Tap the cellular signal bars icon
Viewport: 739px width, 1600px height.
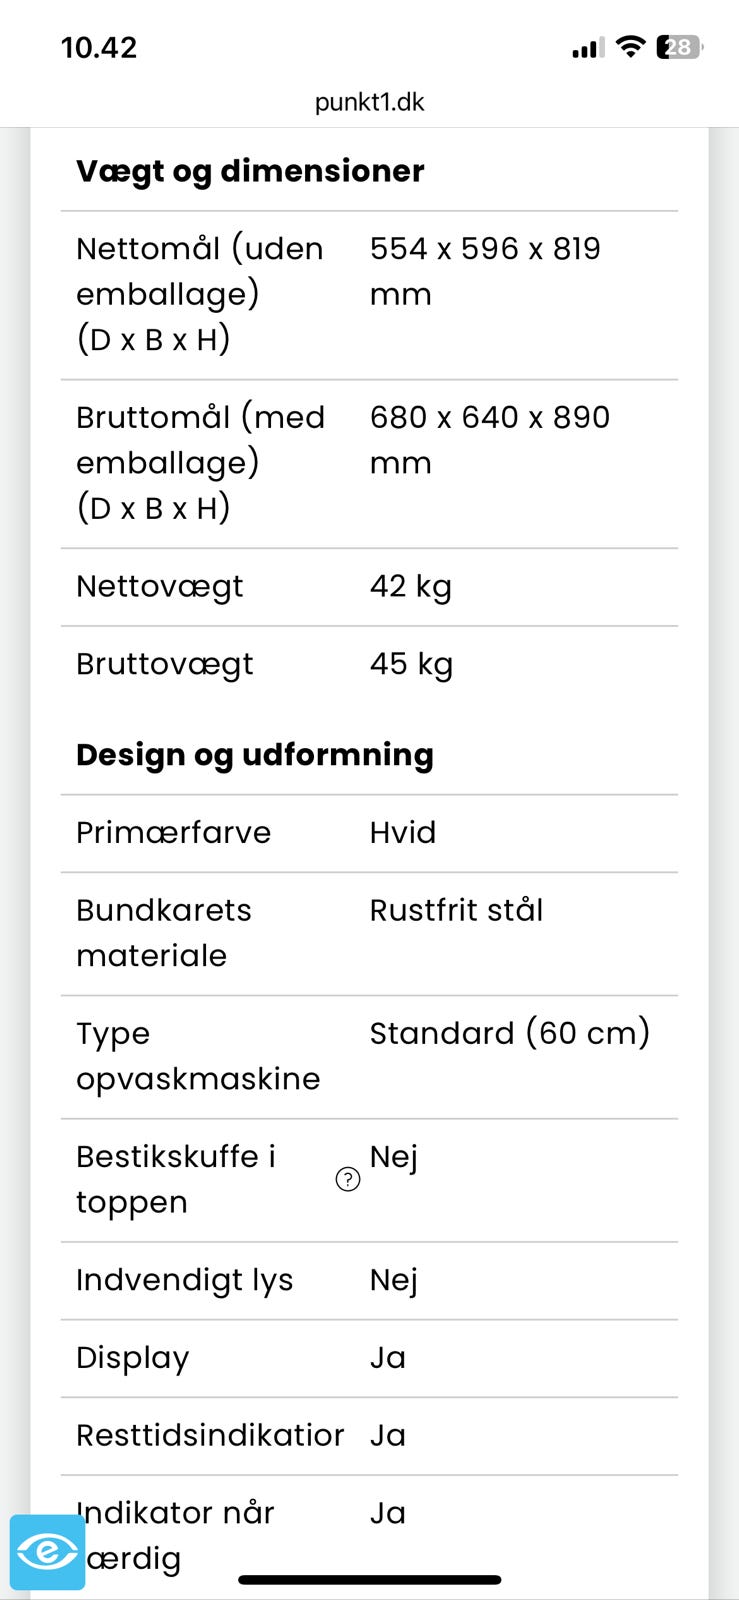(587, 47)
